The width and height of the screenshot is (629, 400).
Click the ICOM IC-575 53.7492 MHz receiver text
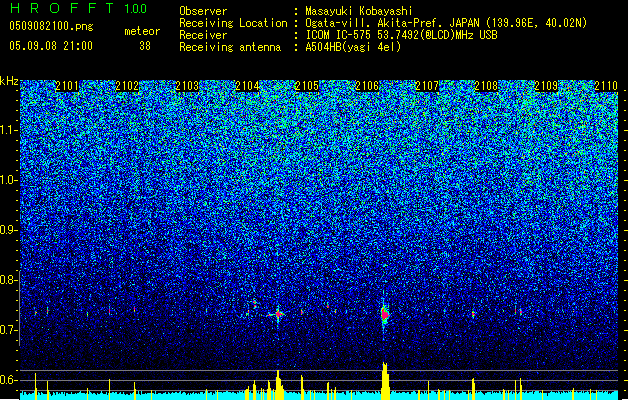[x=401, y=35]
